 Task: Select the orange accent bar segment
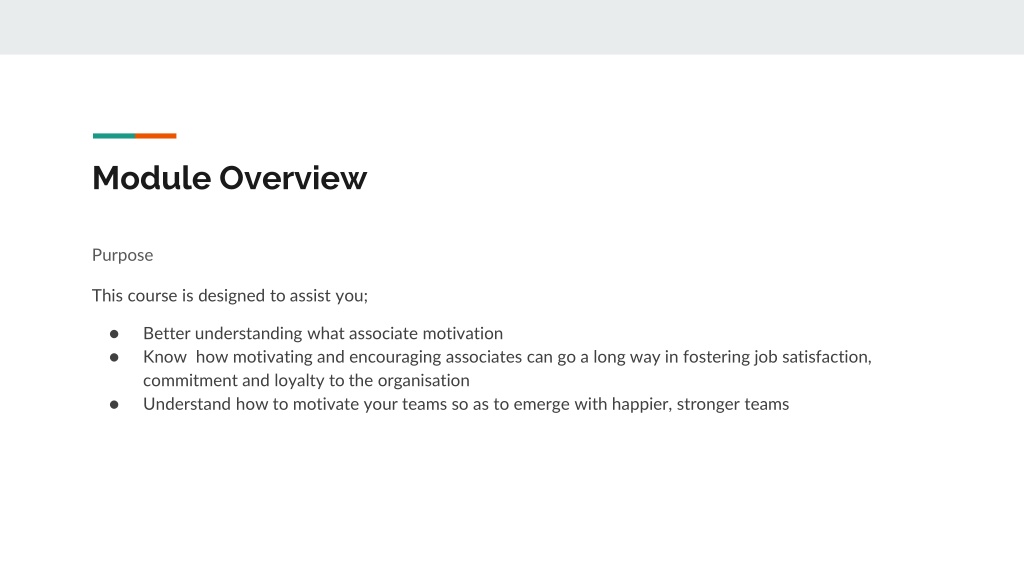tap(155, 136)
